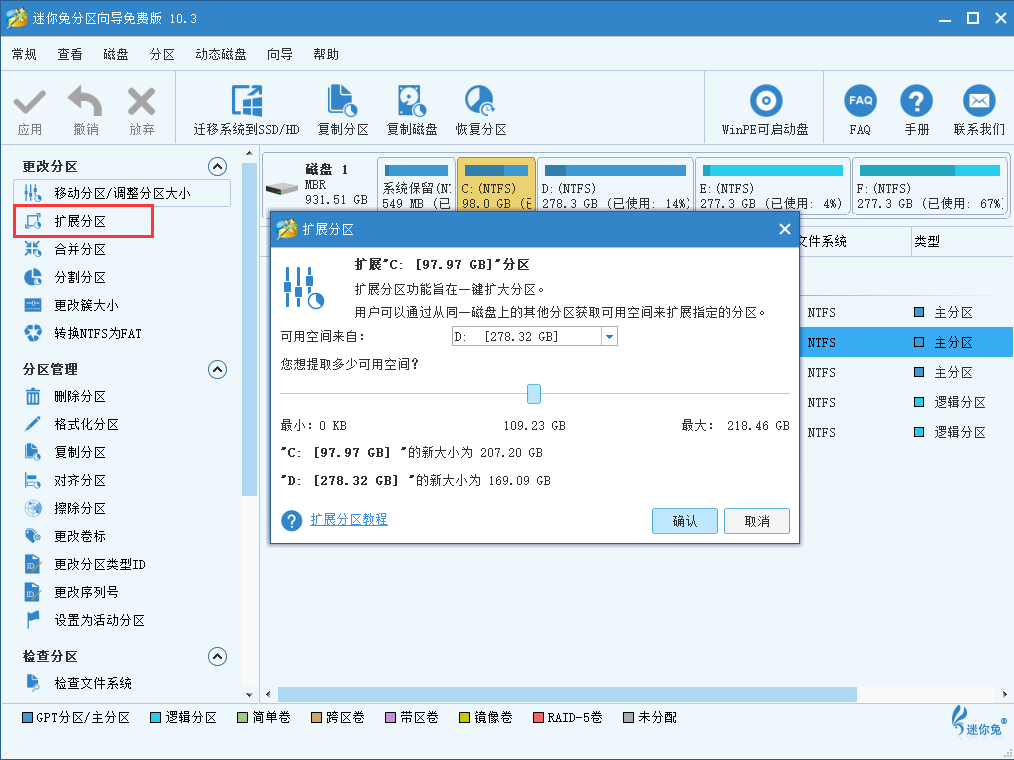The image size is (1014, 760).
Task: Click the Recover Partition (恢复分区) toolbar icon
Action: (x=480, y=101)
